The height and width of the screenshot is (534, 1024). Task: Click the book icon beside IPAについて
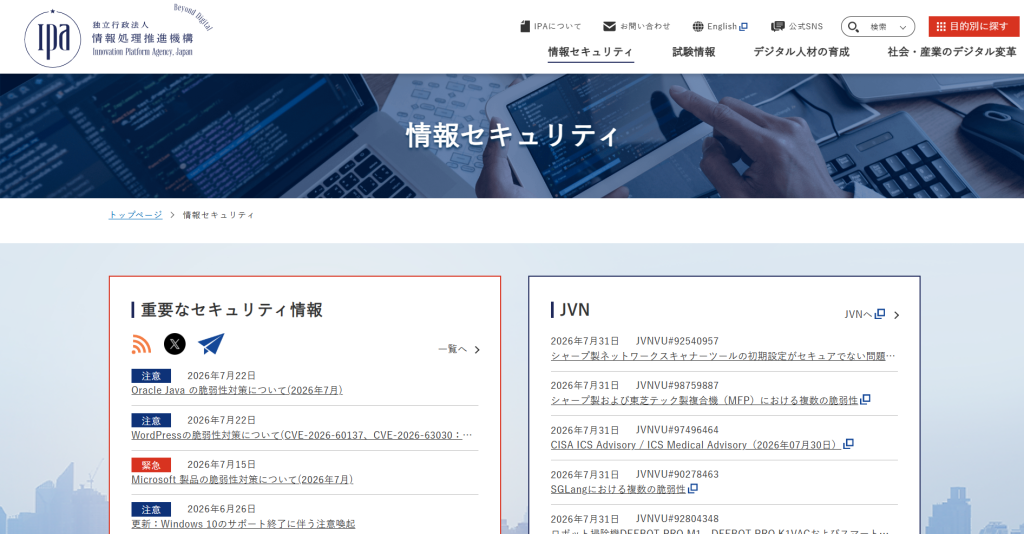(525, 26)
